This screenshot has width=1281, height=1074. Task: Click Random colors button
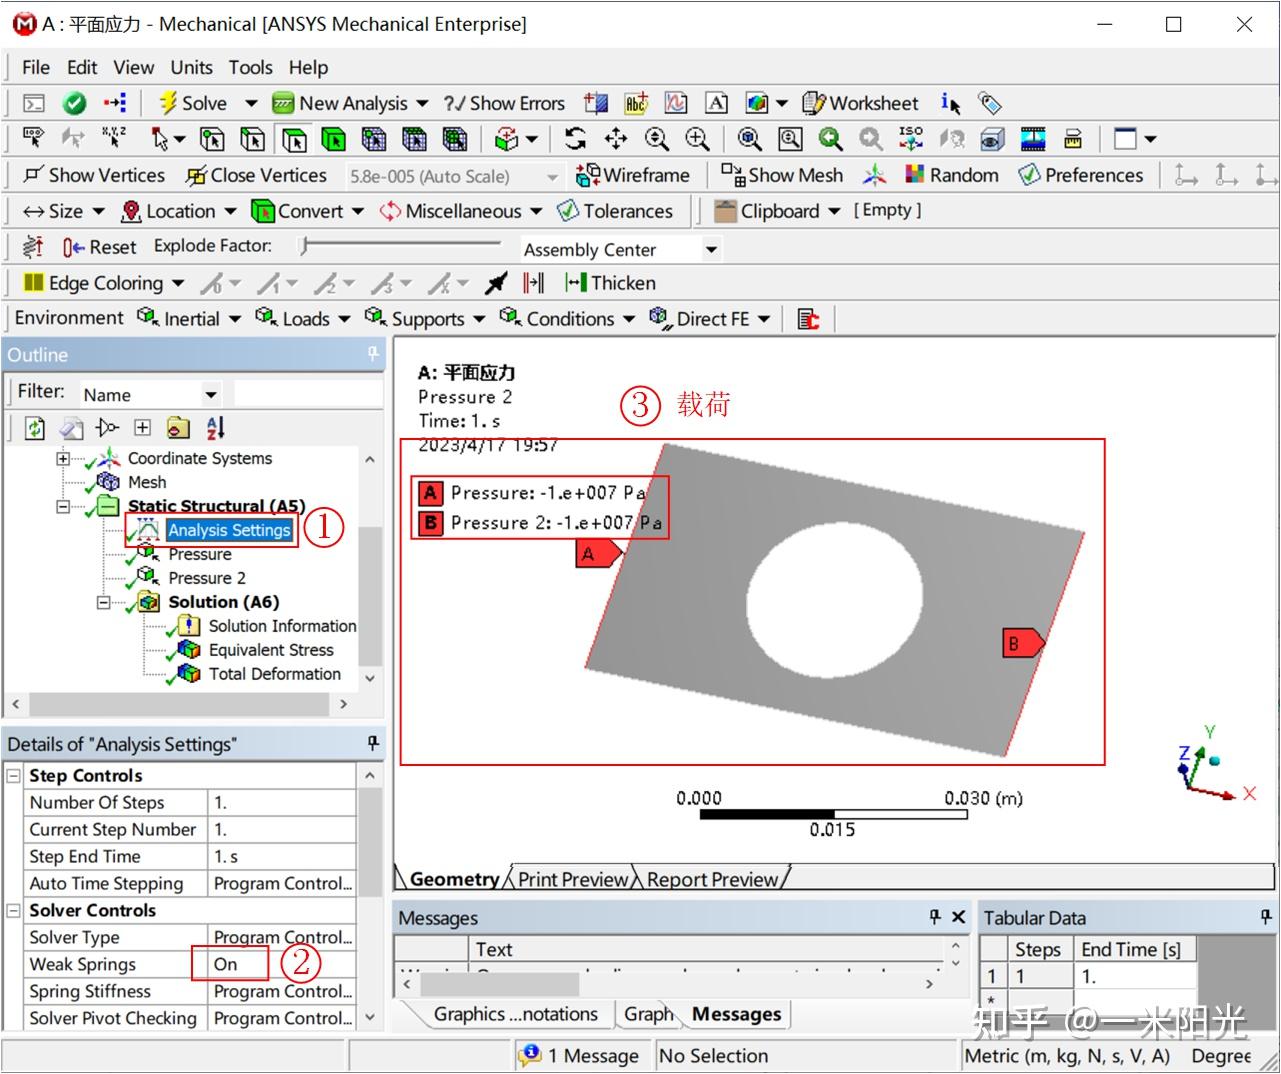[x=952, y=175]
